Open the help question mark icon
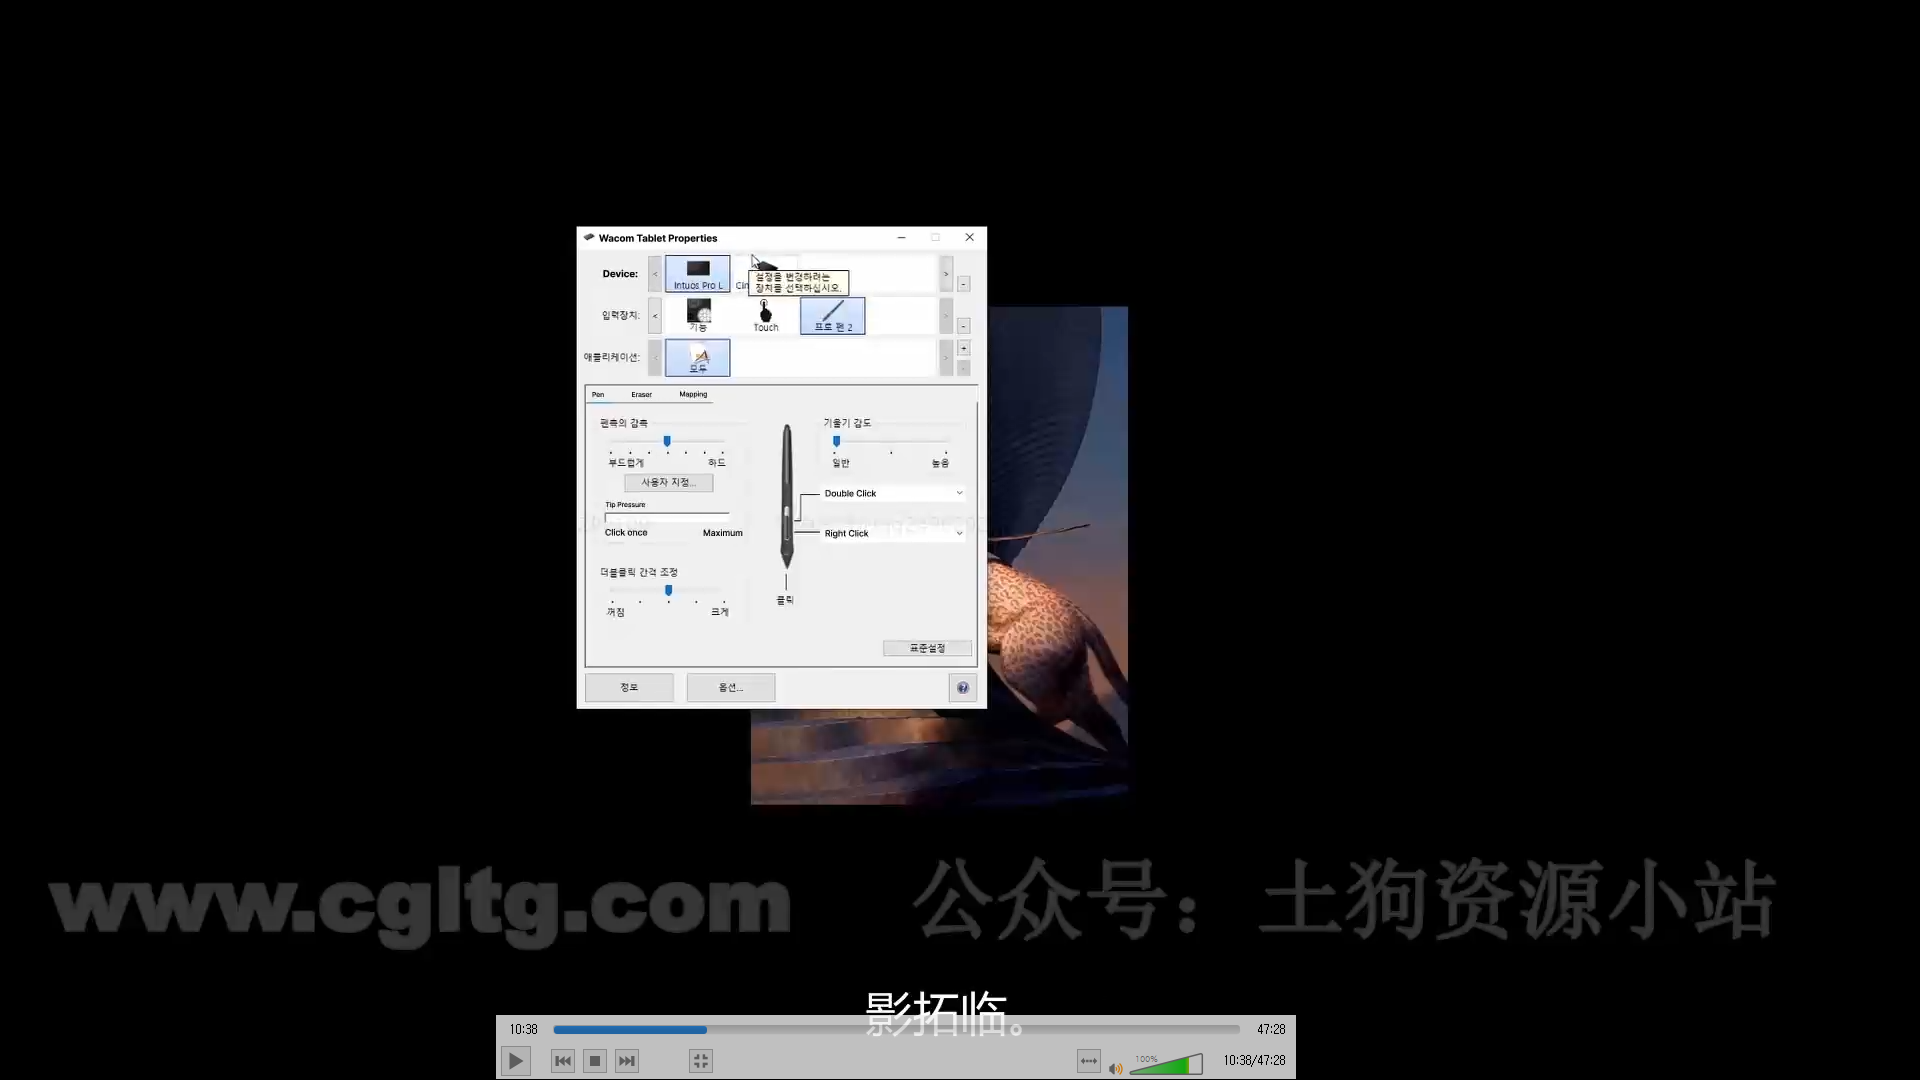This screenshot has height=1080, width=1920. [x=962, y=687]
